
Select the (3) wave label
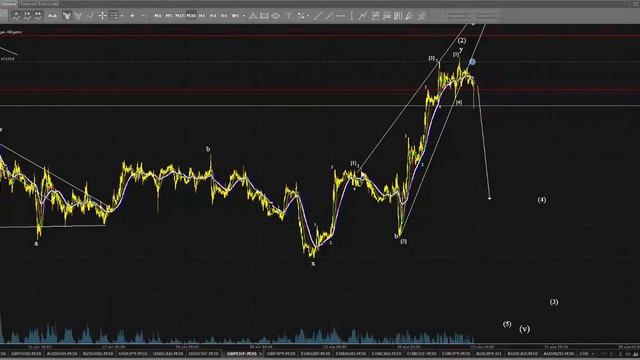point(554,302)
